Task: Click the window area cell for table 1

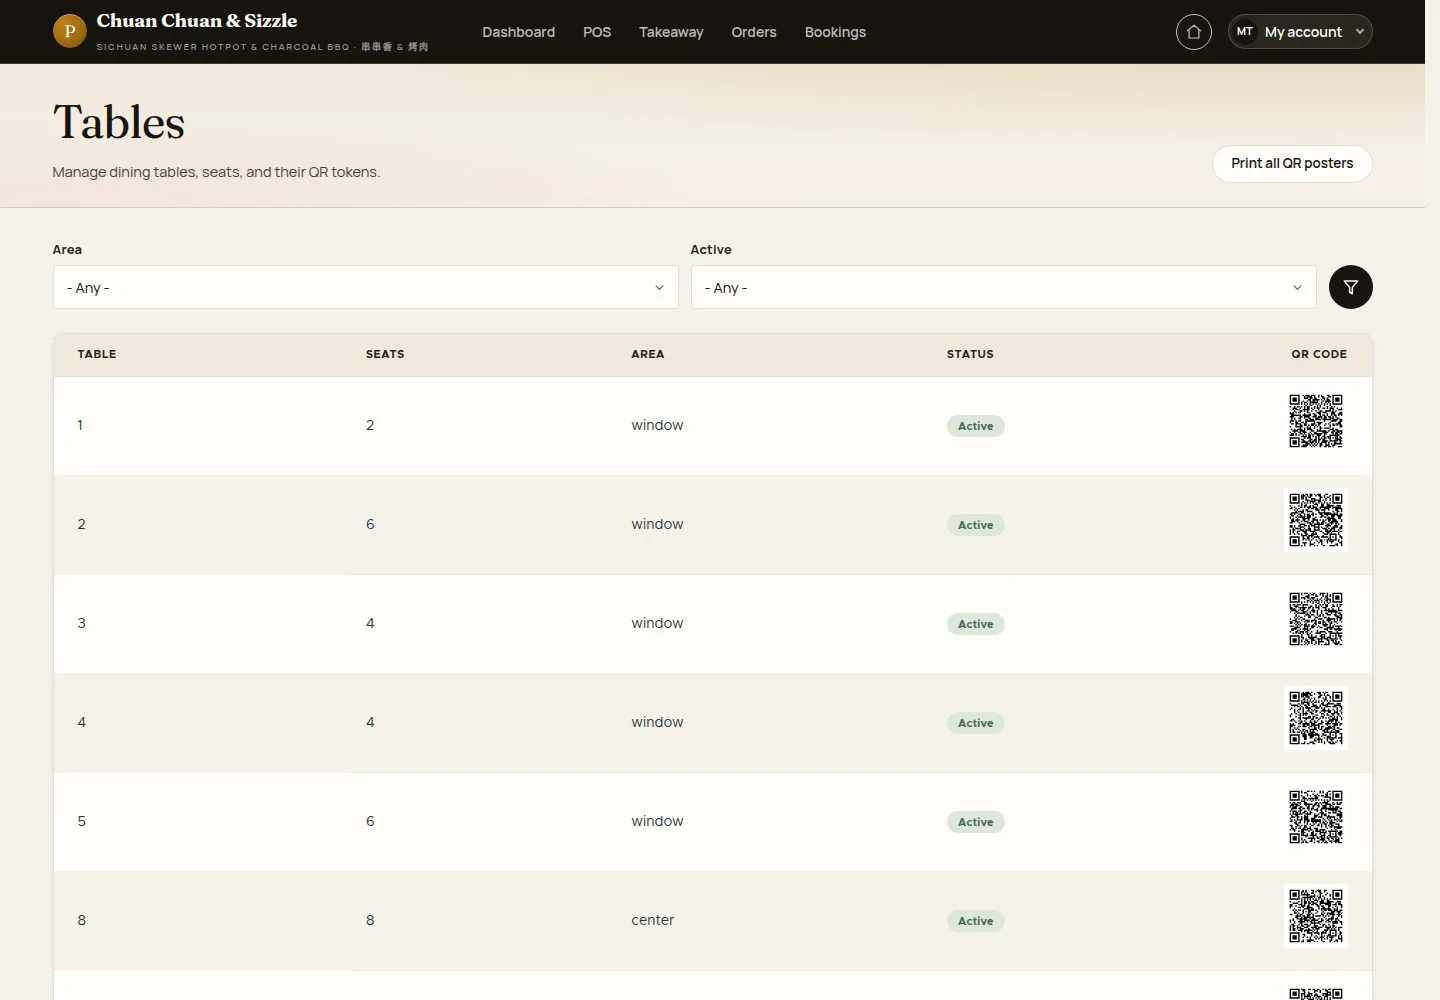Action: pos(657,425)
